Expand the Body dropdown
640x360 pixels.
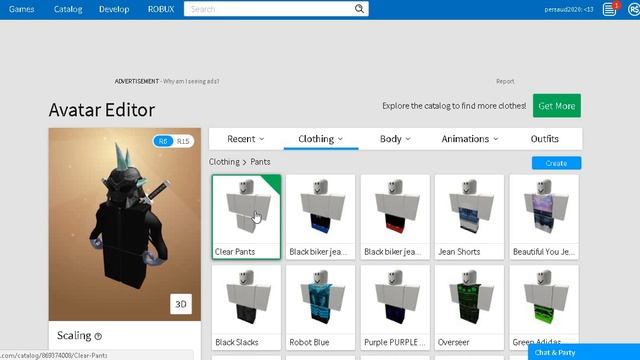(395, 139)
